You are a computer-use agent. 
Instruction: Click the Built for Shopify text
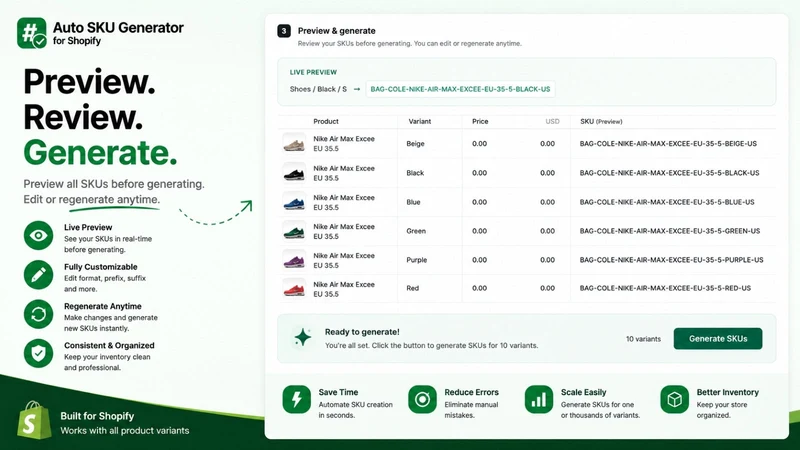97,416
